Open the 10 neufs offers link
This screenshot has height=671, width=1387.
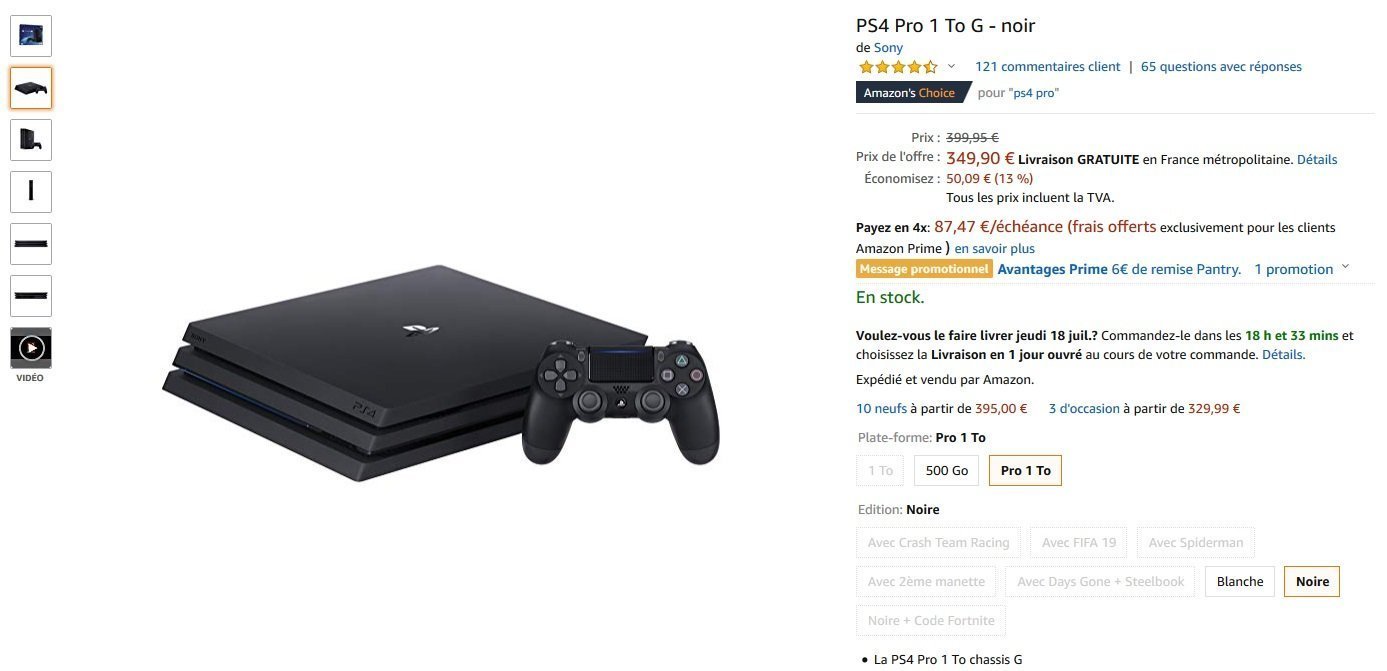click(x=881, y=408)
